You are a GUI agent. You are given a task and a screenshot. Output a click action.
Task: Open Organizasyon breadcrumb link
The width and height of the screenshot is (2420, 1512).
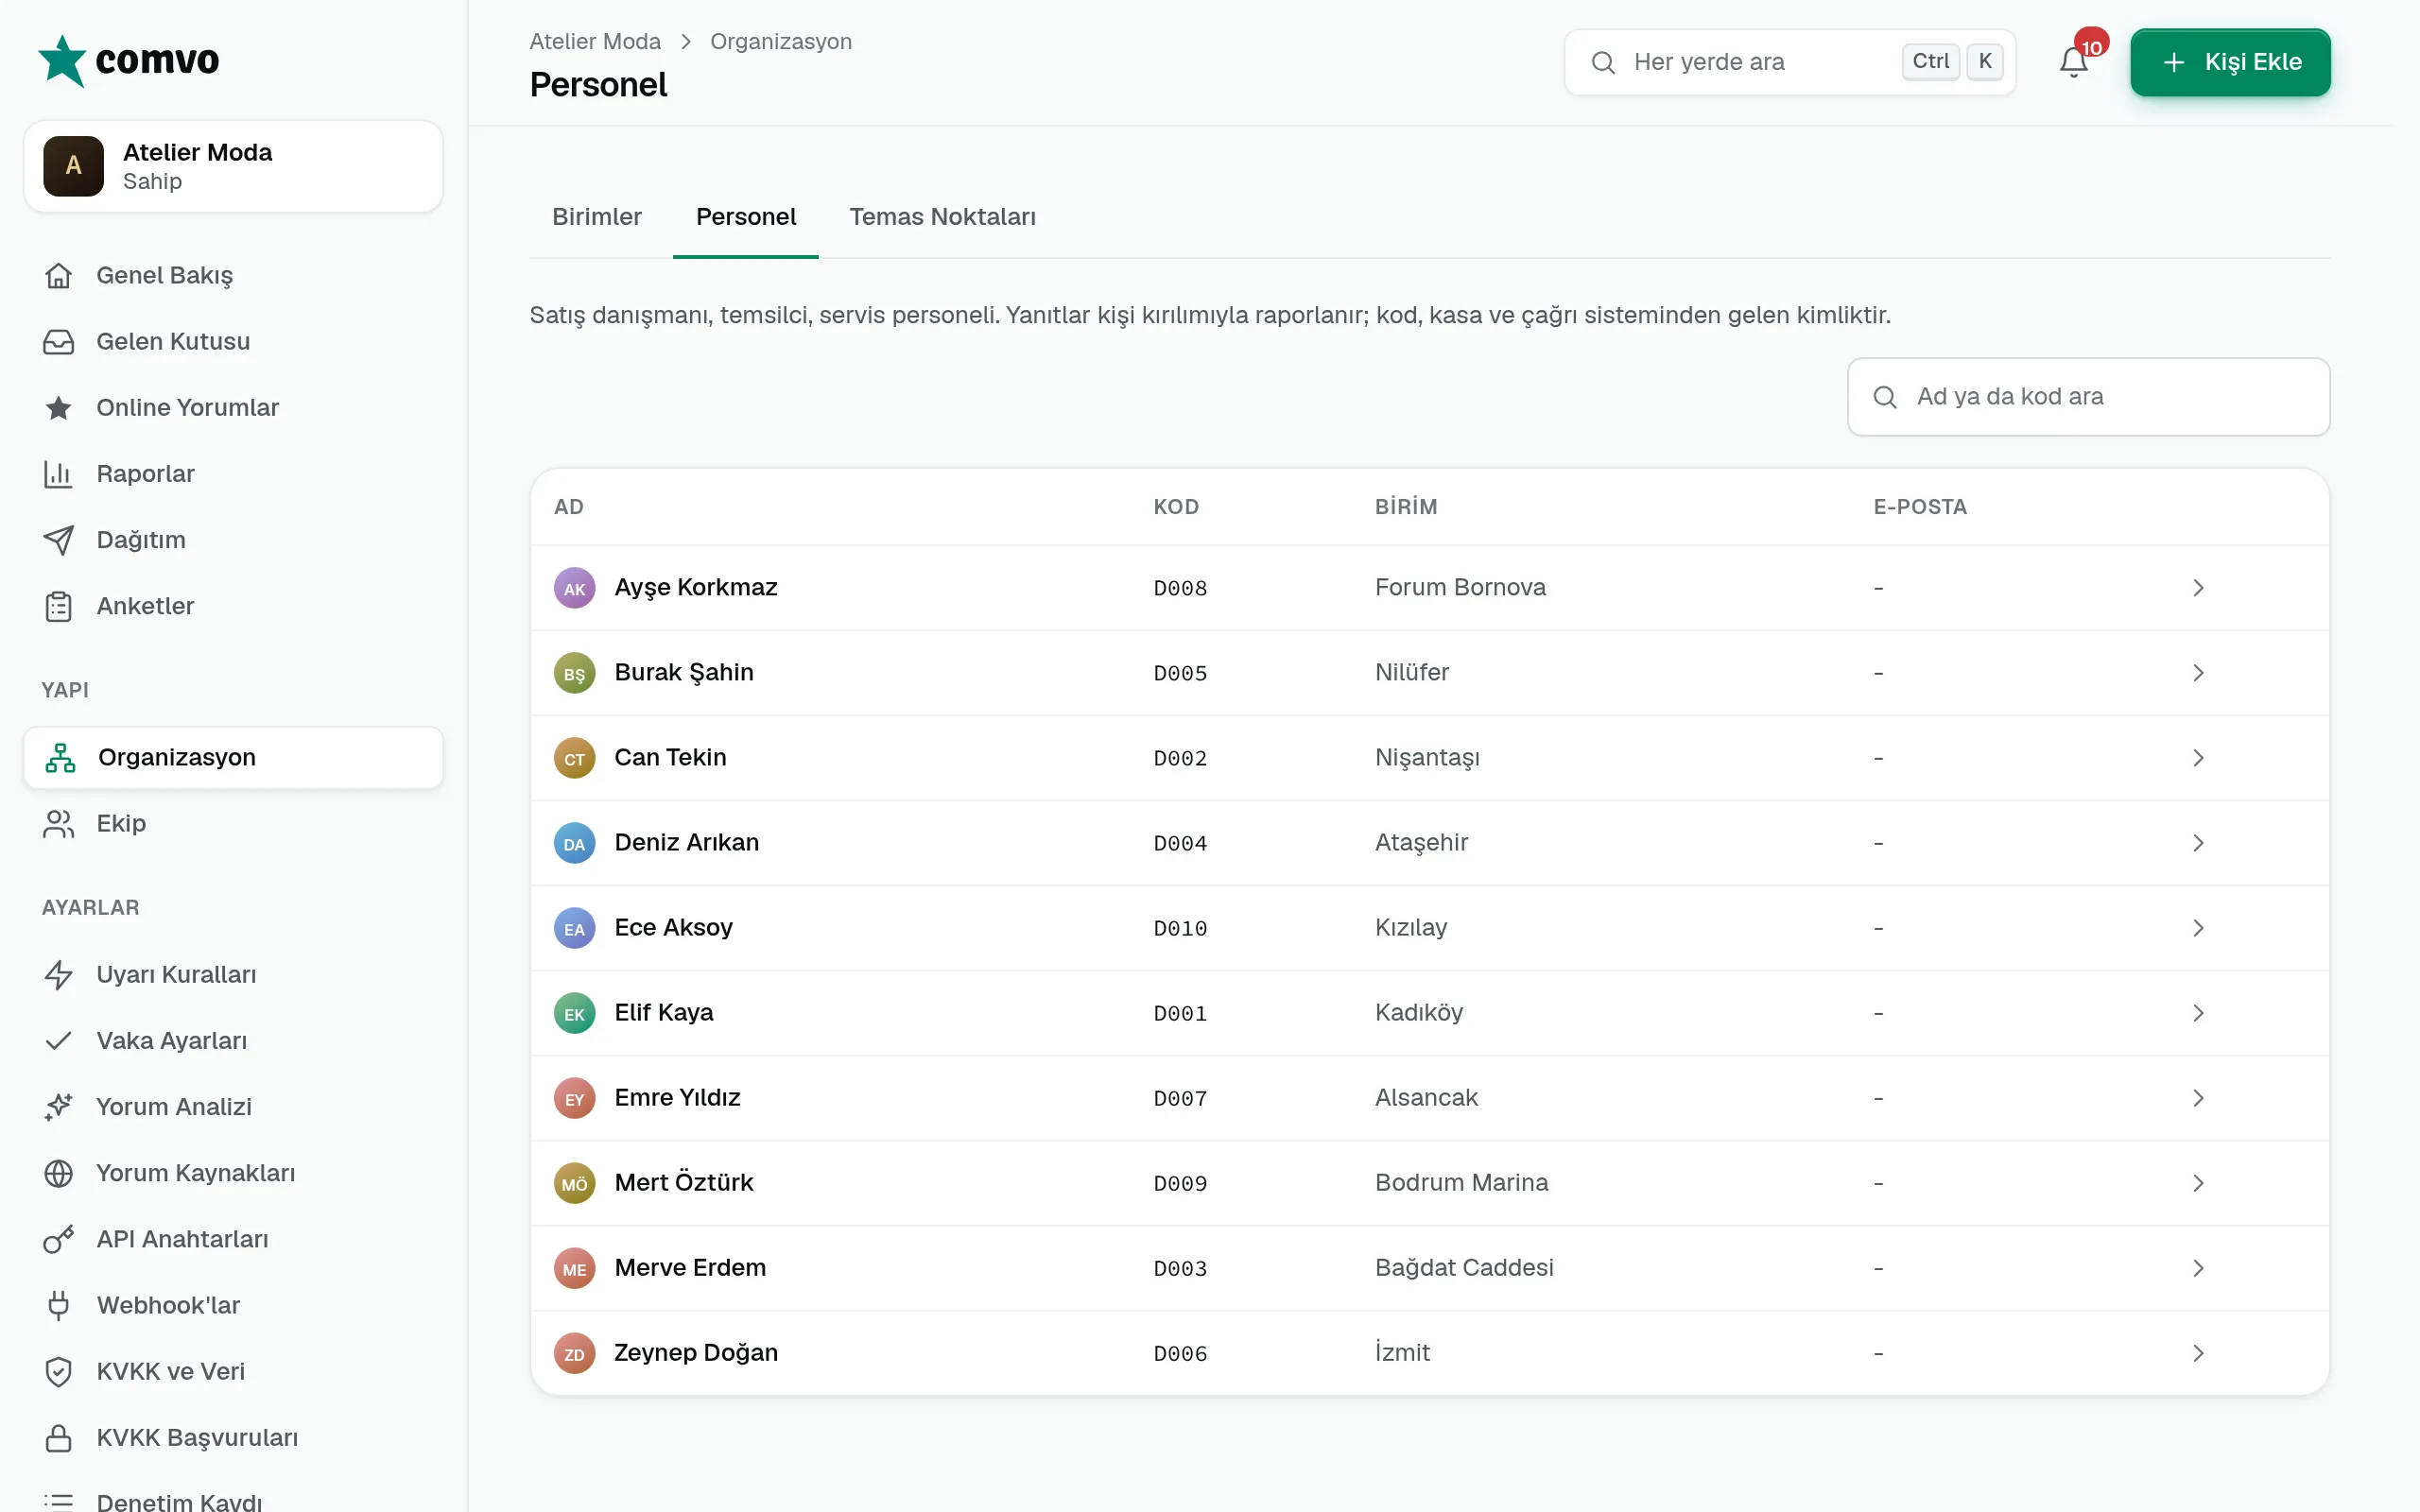coord(781,41)
